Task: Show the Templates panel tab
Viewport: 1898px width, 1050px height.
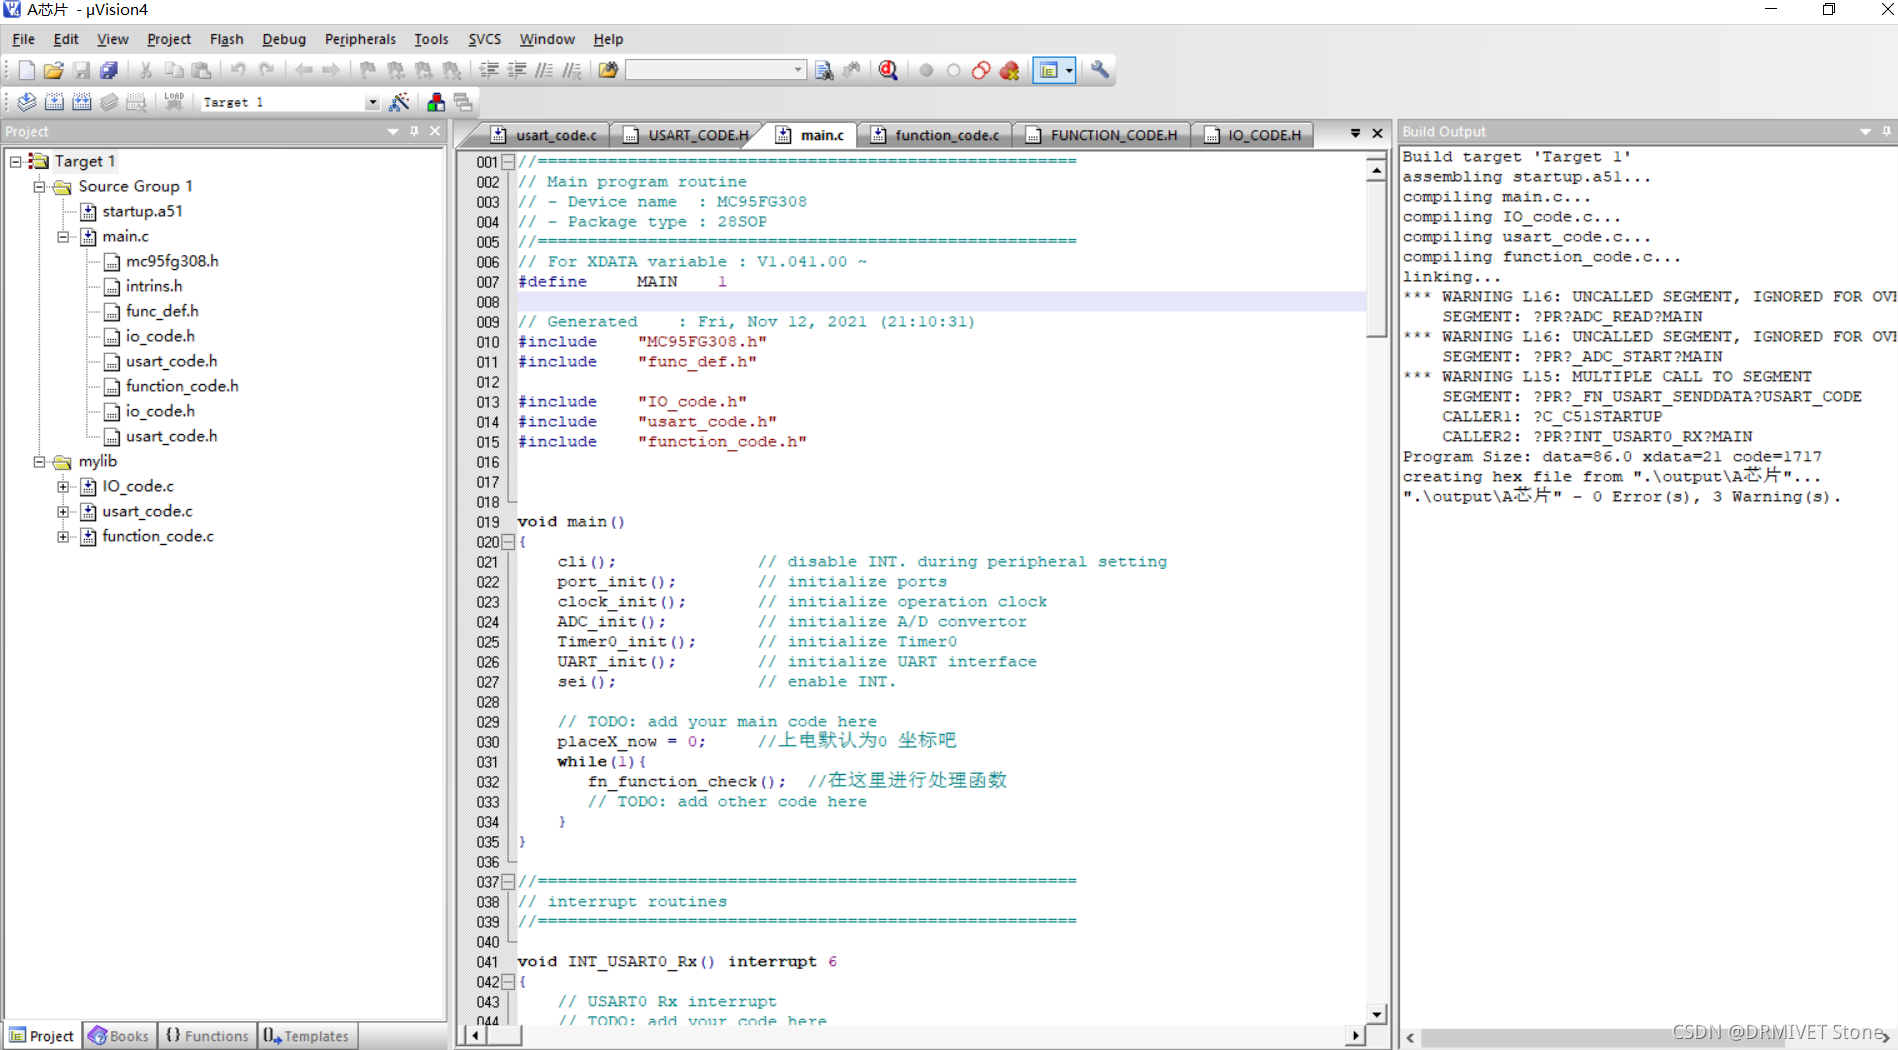Action: click(306, 1036)
